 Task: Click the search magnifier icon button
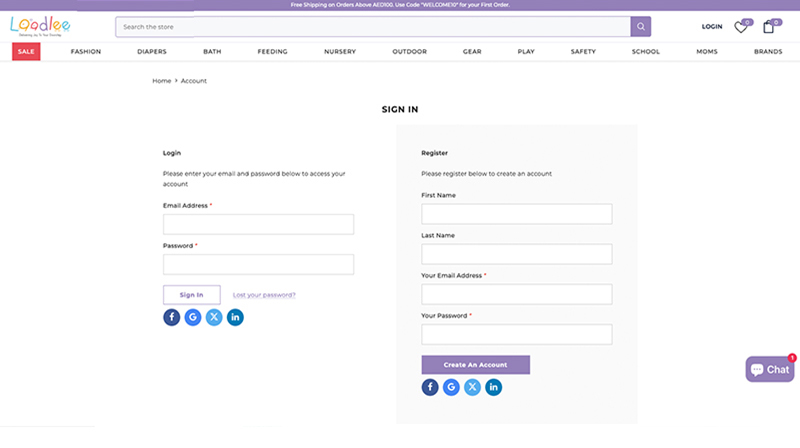click(640, 27)
